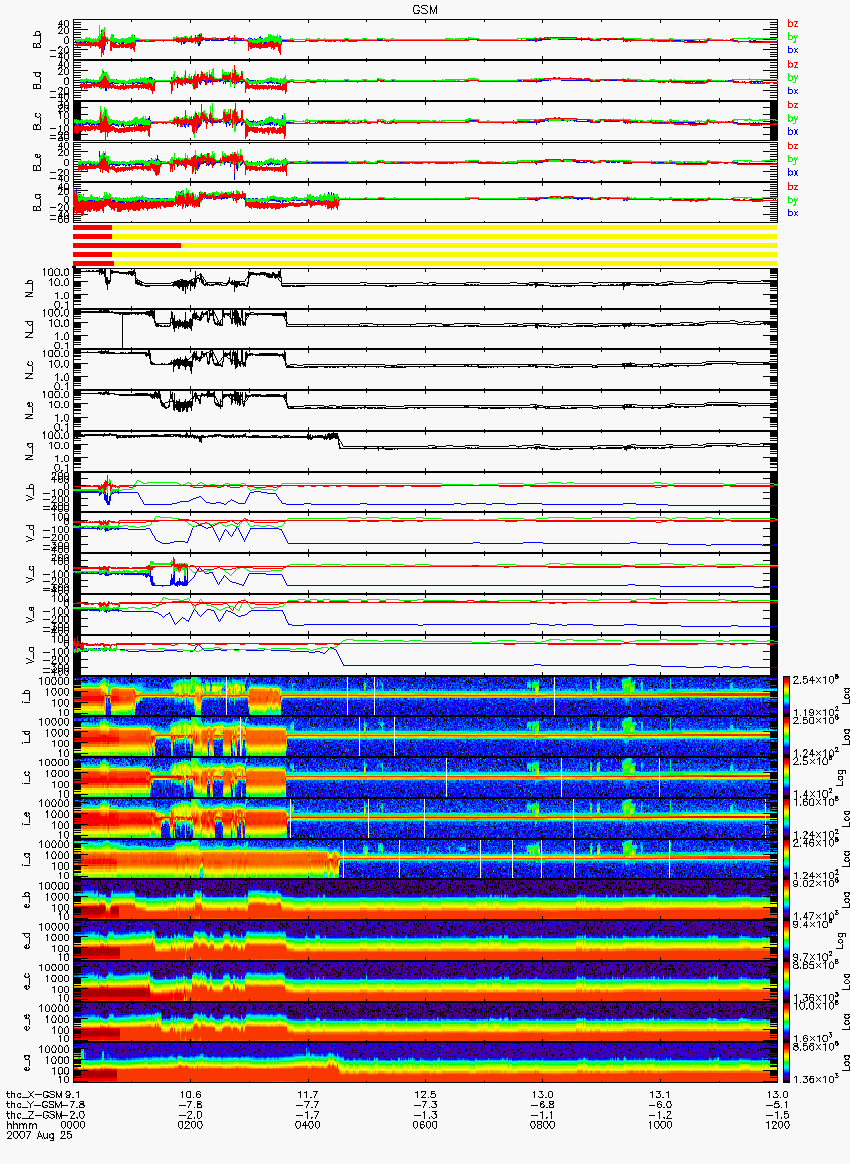
Task: Click the Y-GSM value -5.1
Action: [x=777, y=1105]
